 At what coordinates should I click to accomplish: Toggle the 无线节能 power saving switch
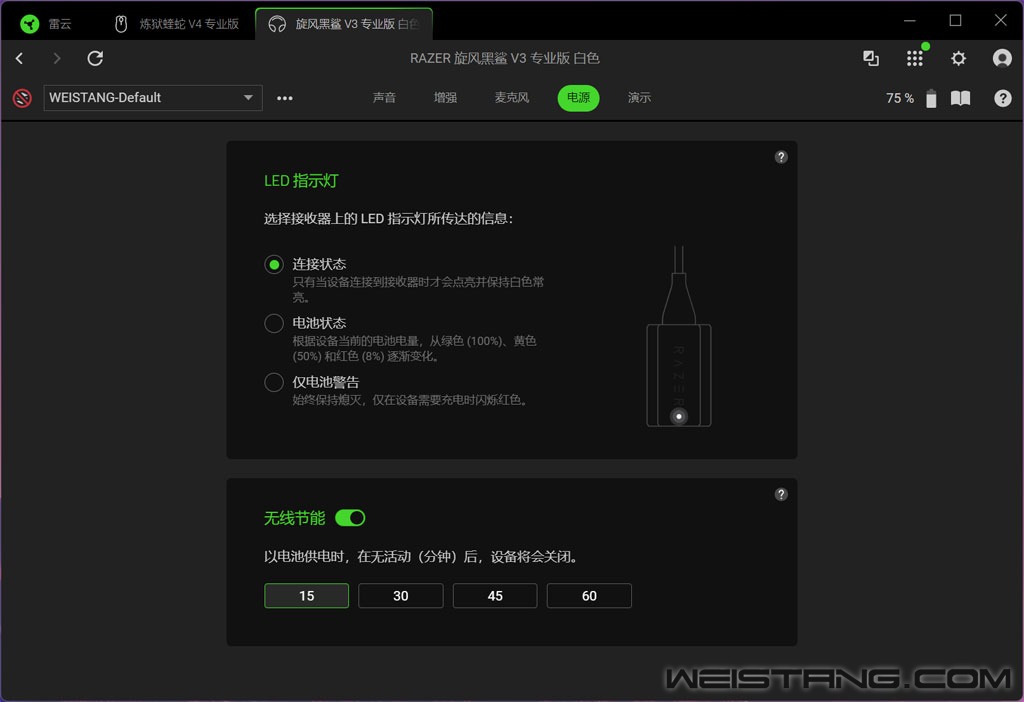(350, 518)
